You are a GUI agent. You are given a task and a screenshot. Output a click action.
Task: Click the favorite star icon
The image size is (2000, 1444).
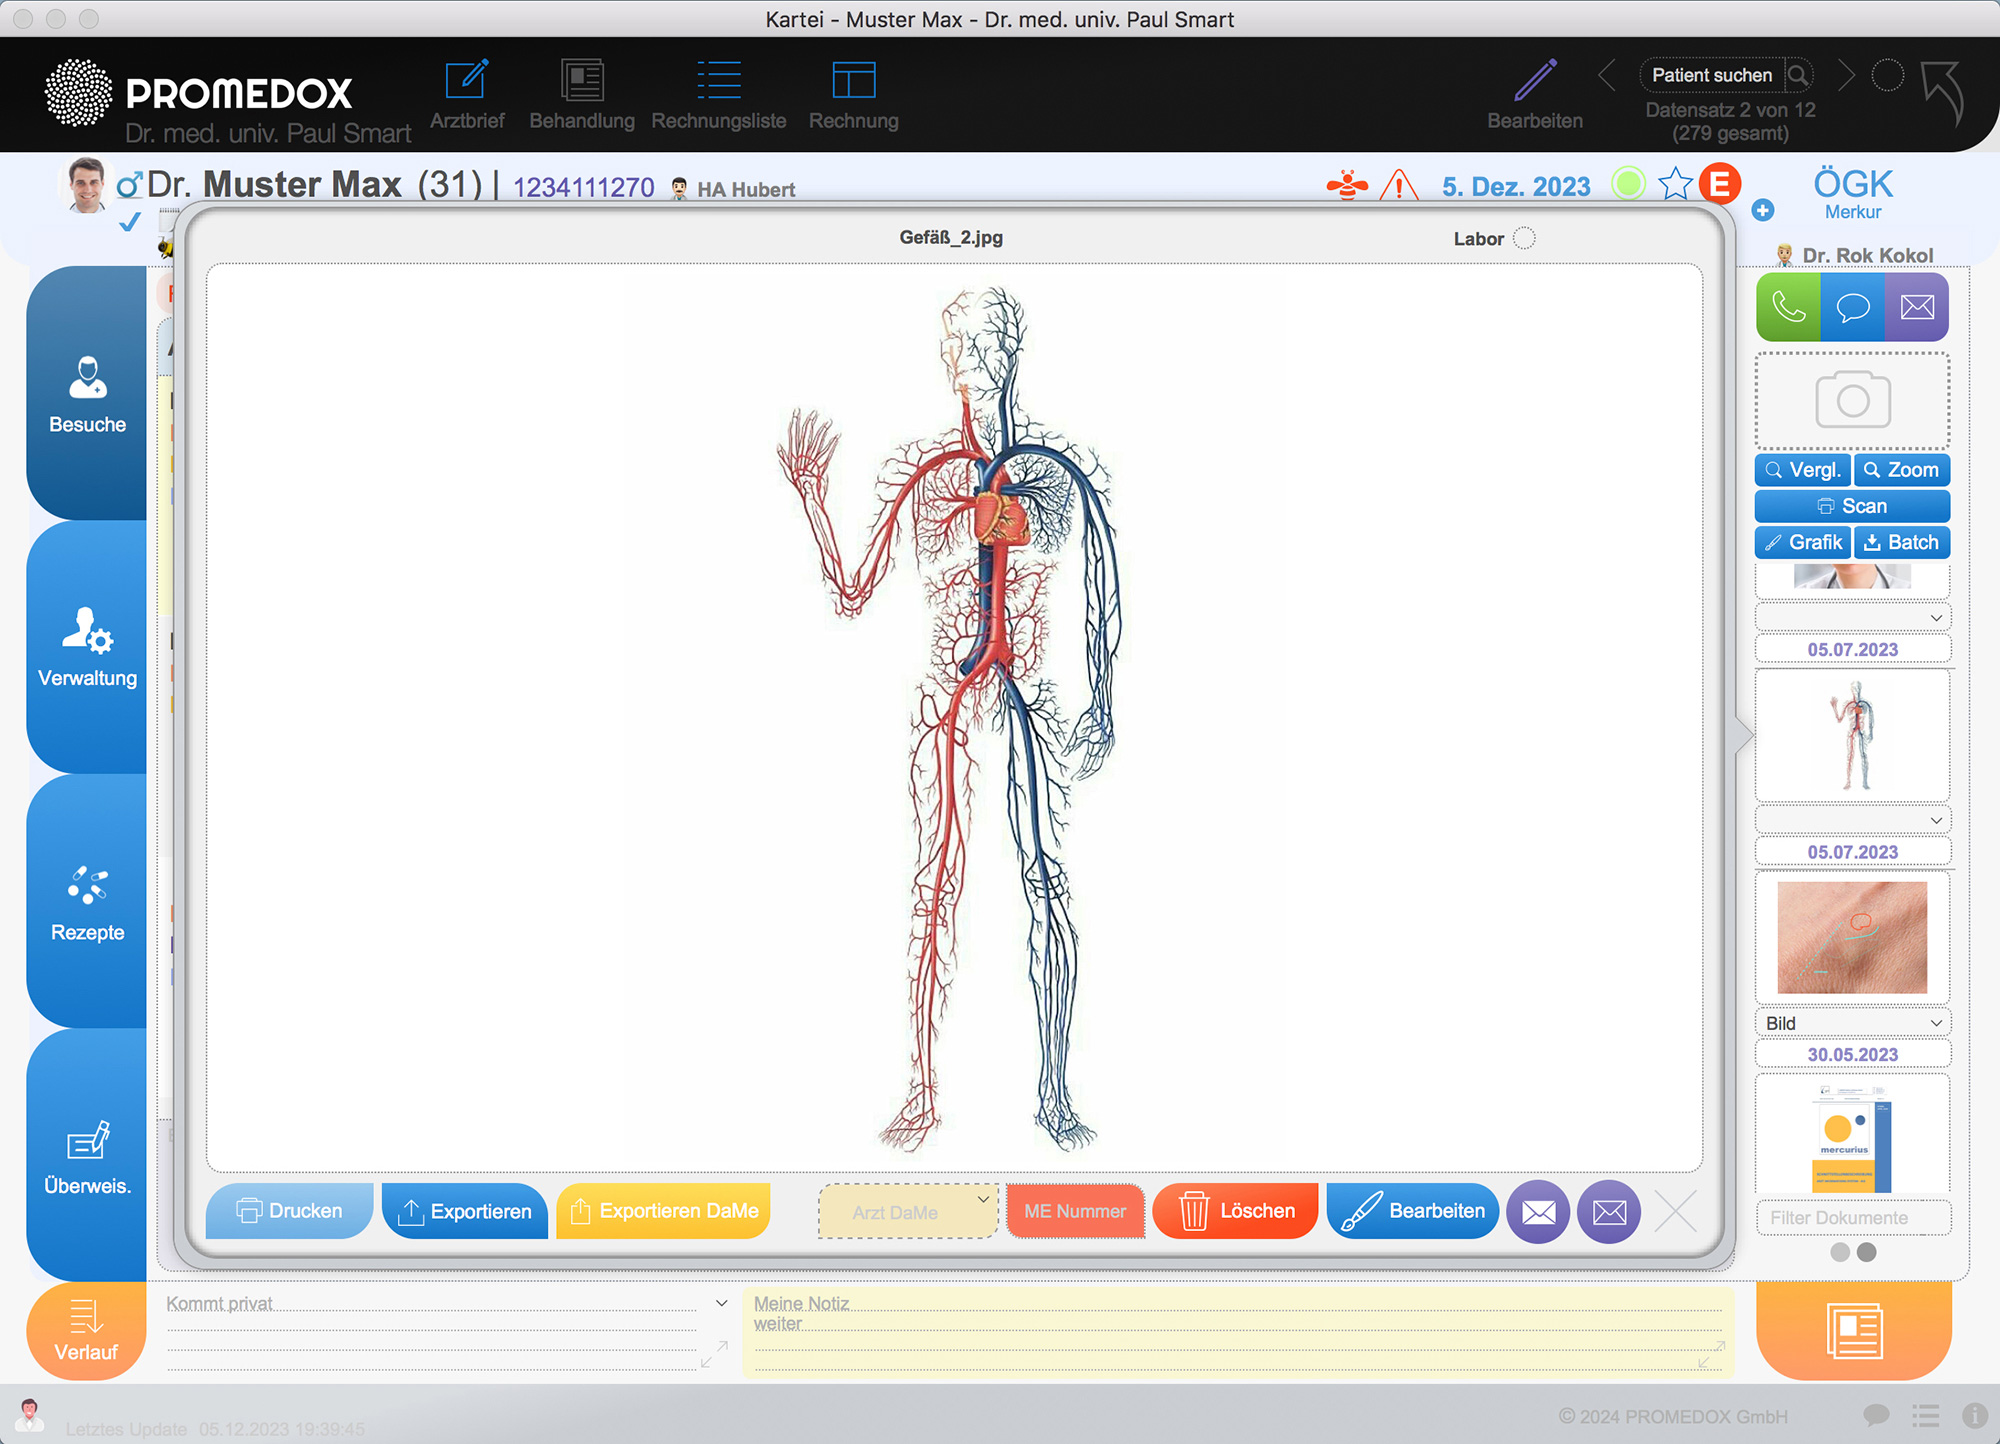pos(1675,184)
